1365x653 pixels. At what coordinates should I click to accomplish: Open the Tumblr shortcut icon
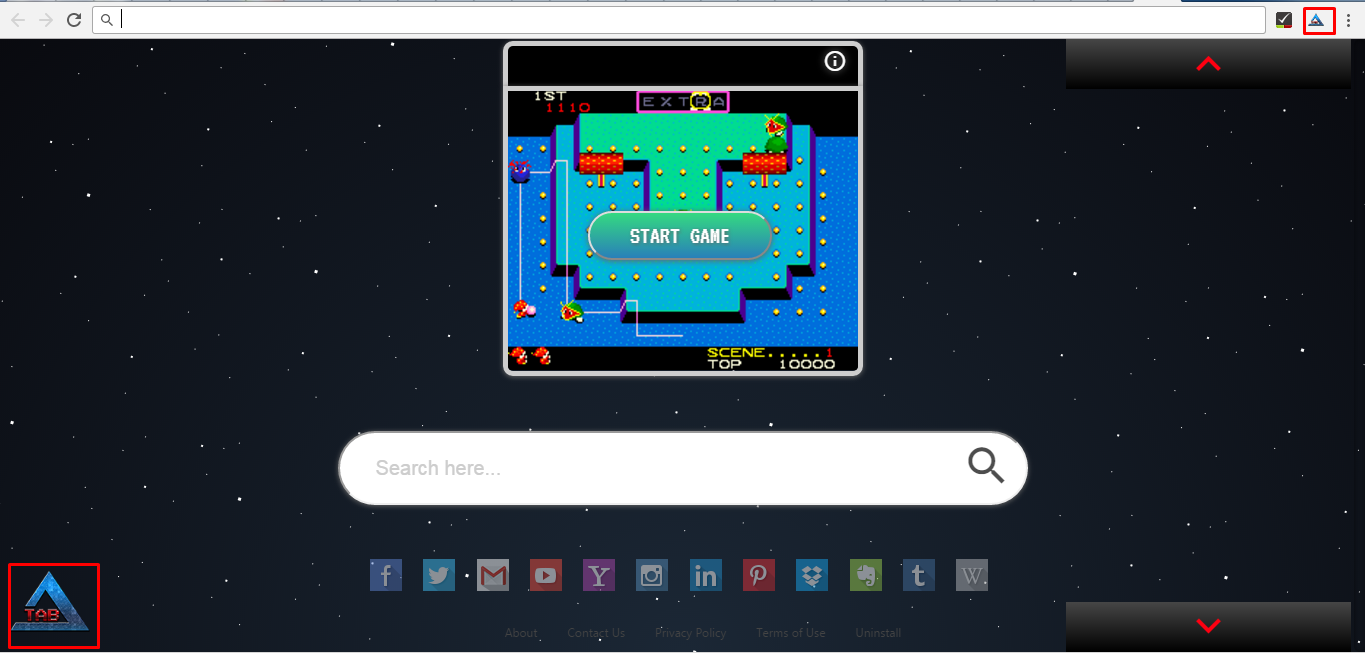919,575
